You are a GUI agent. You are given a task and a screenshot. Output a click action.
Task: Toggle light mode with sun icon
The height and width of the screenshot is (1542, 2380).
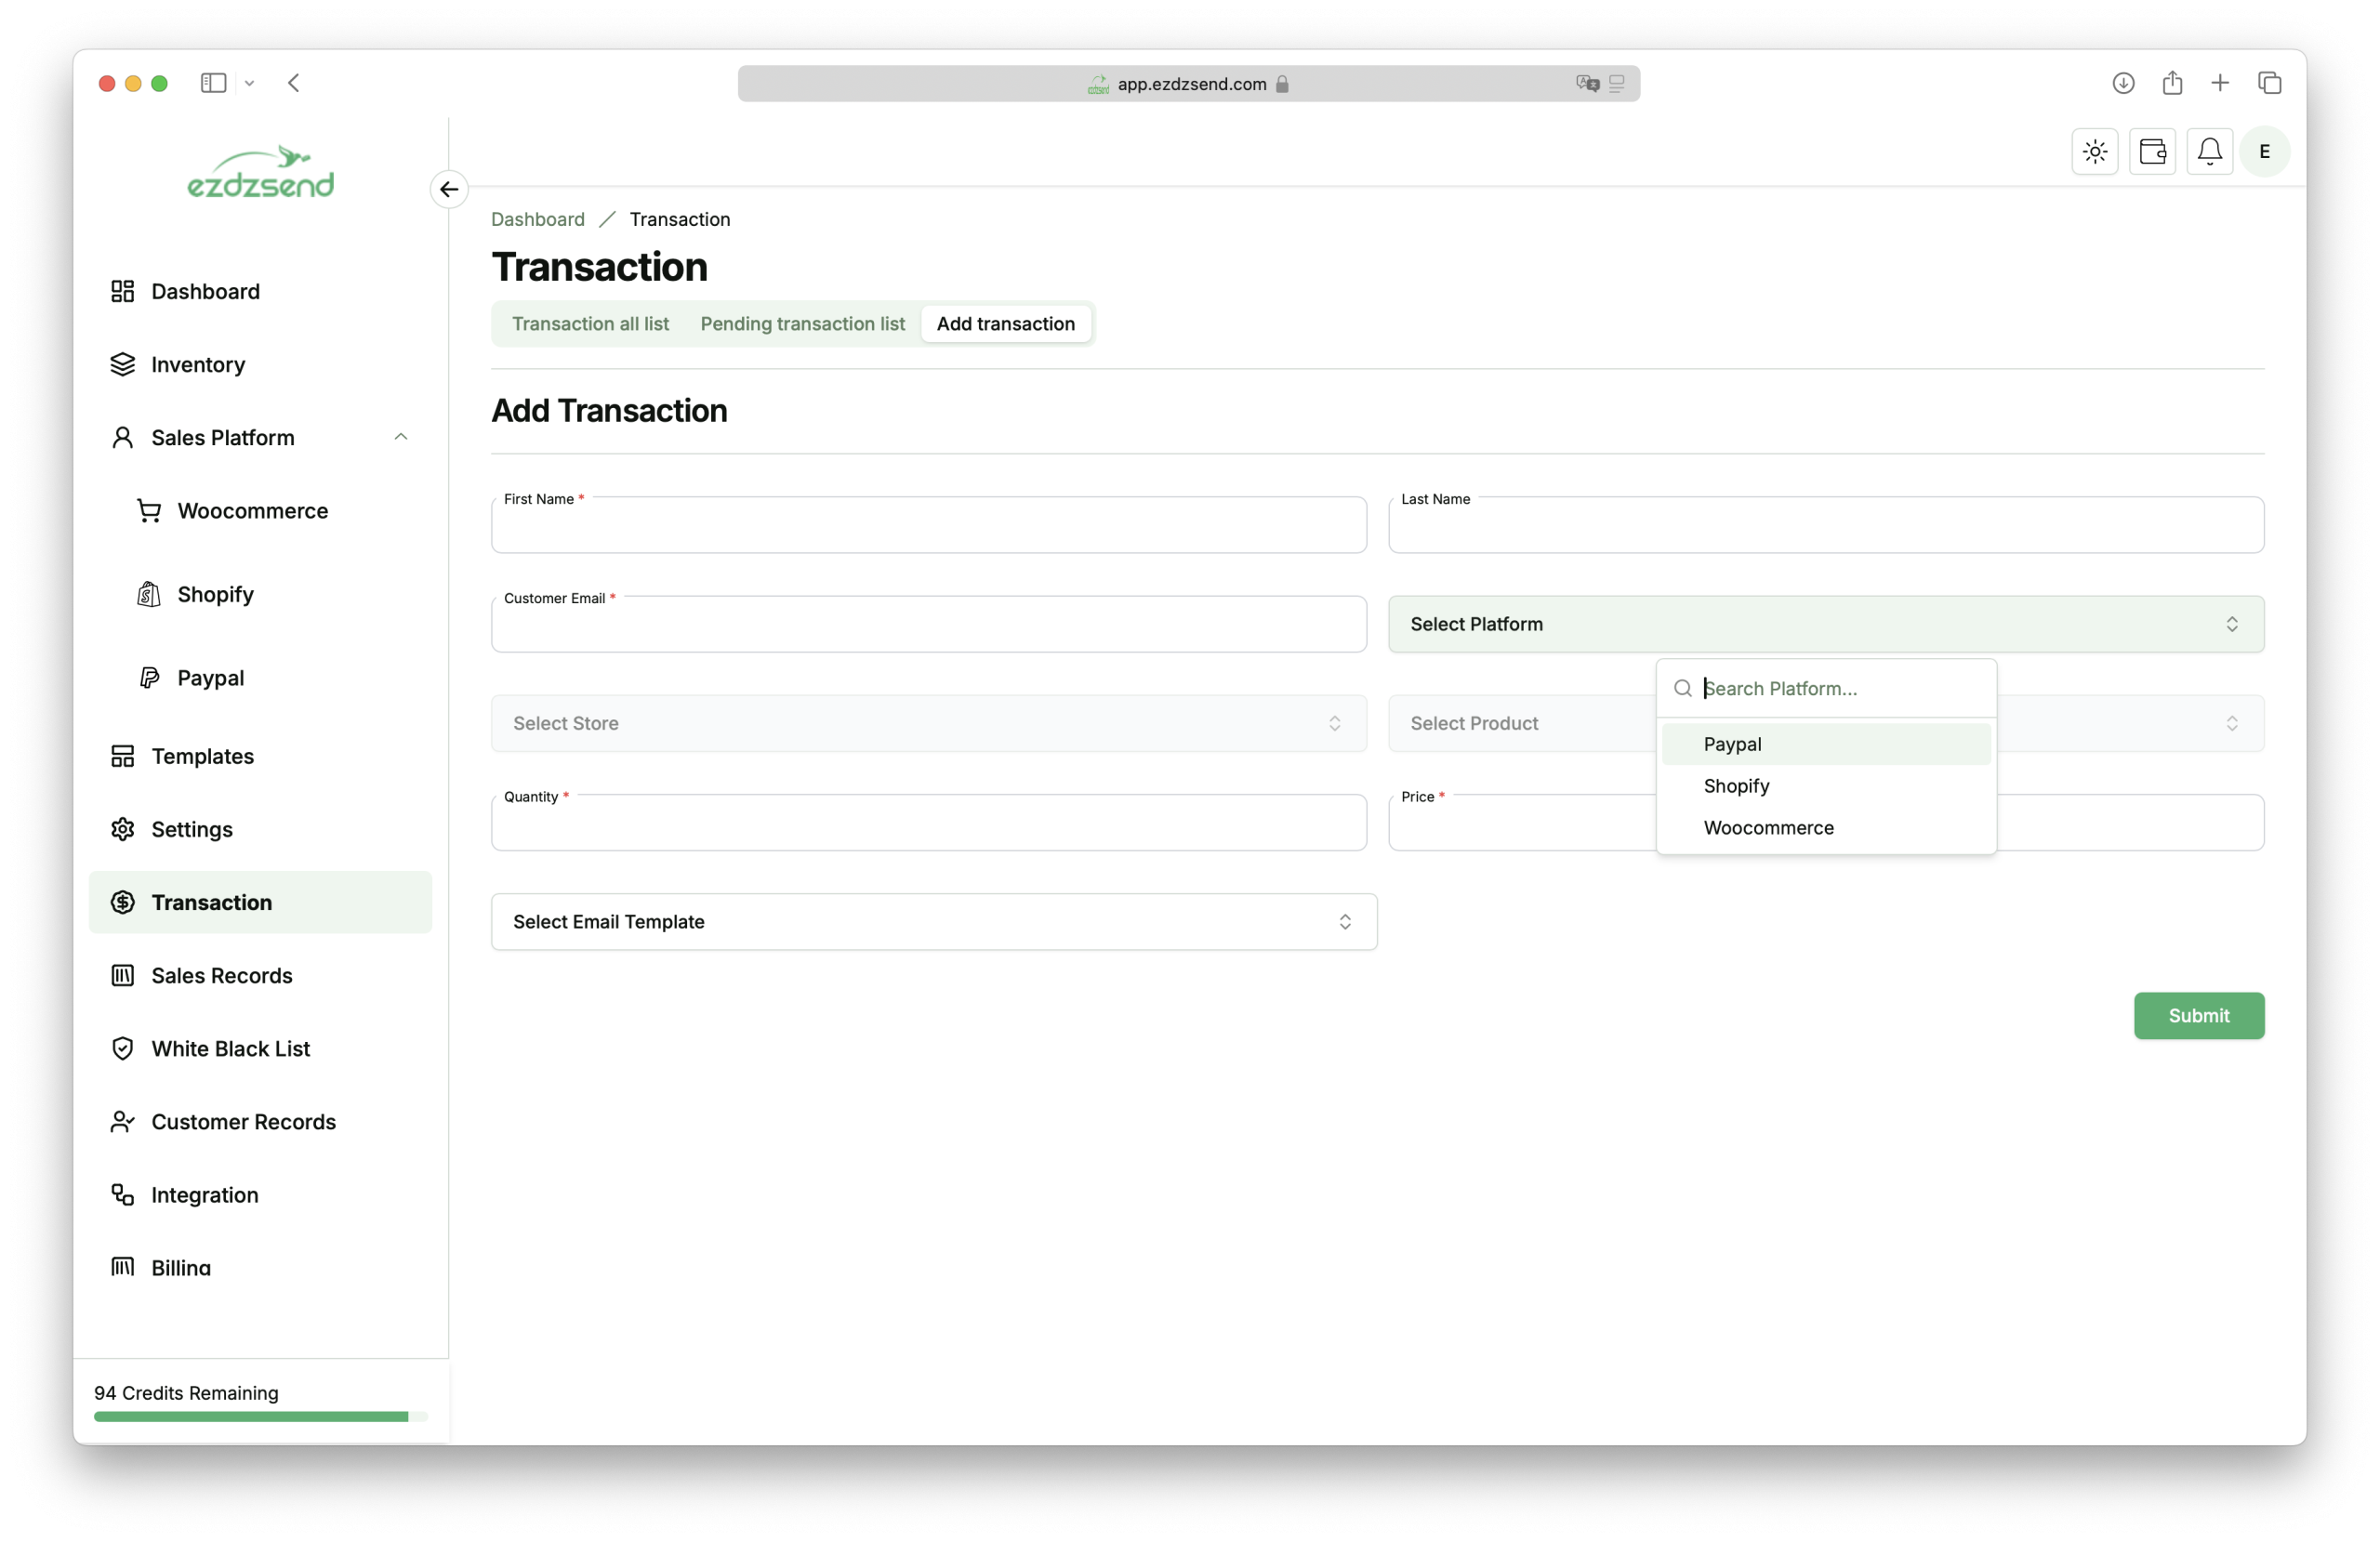point(2093,151)
